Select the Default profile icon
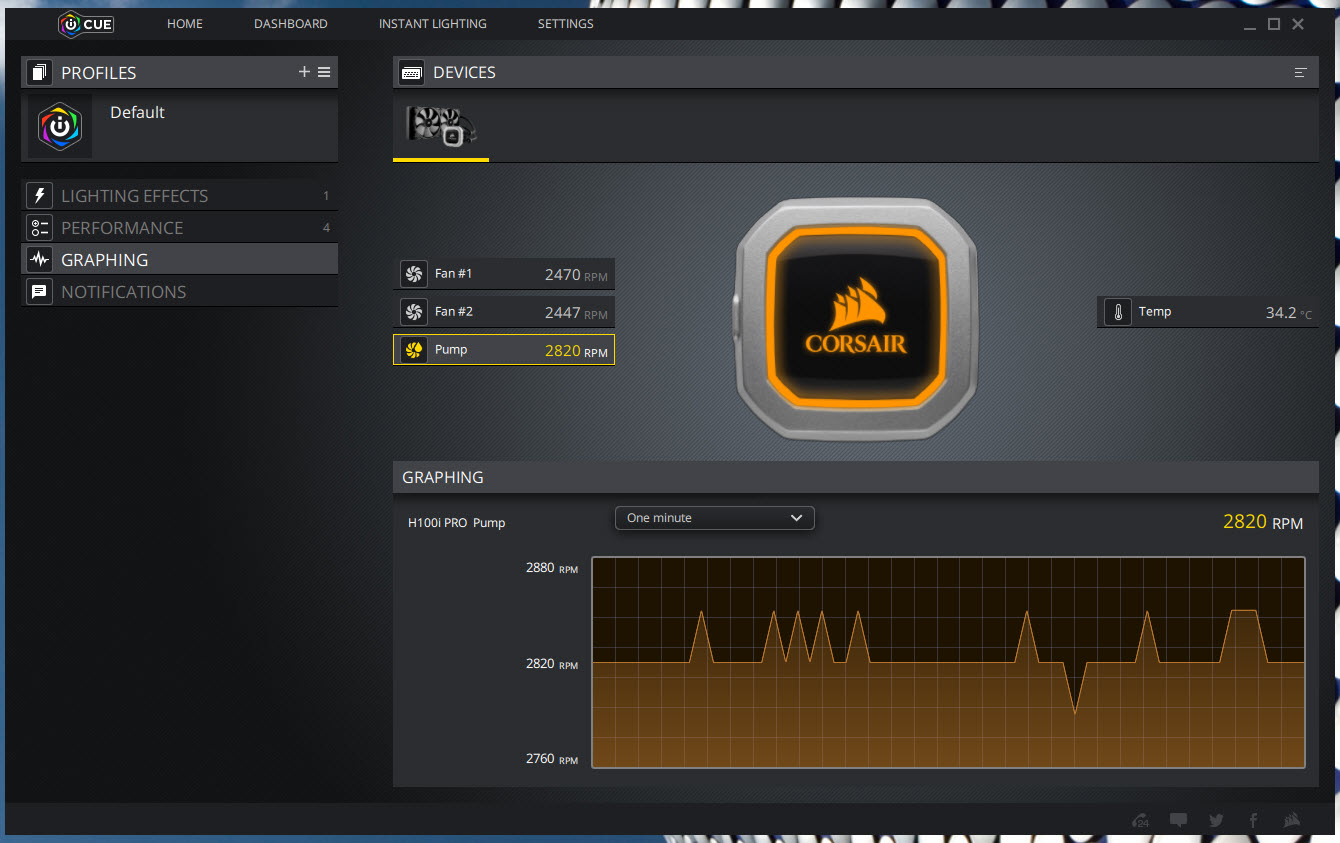 pyautogui.click(x=60, y=126)
